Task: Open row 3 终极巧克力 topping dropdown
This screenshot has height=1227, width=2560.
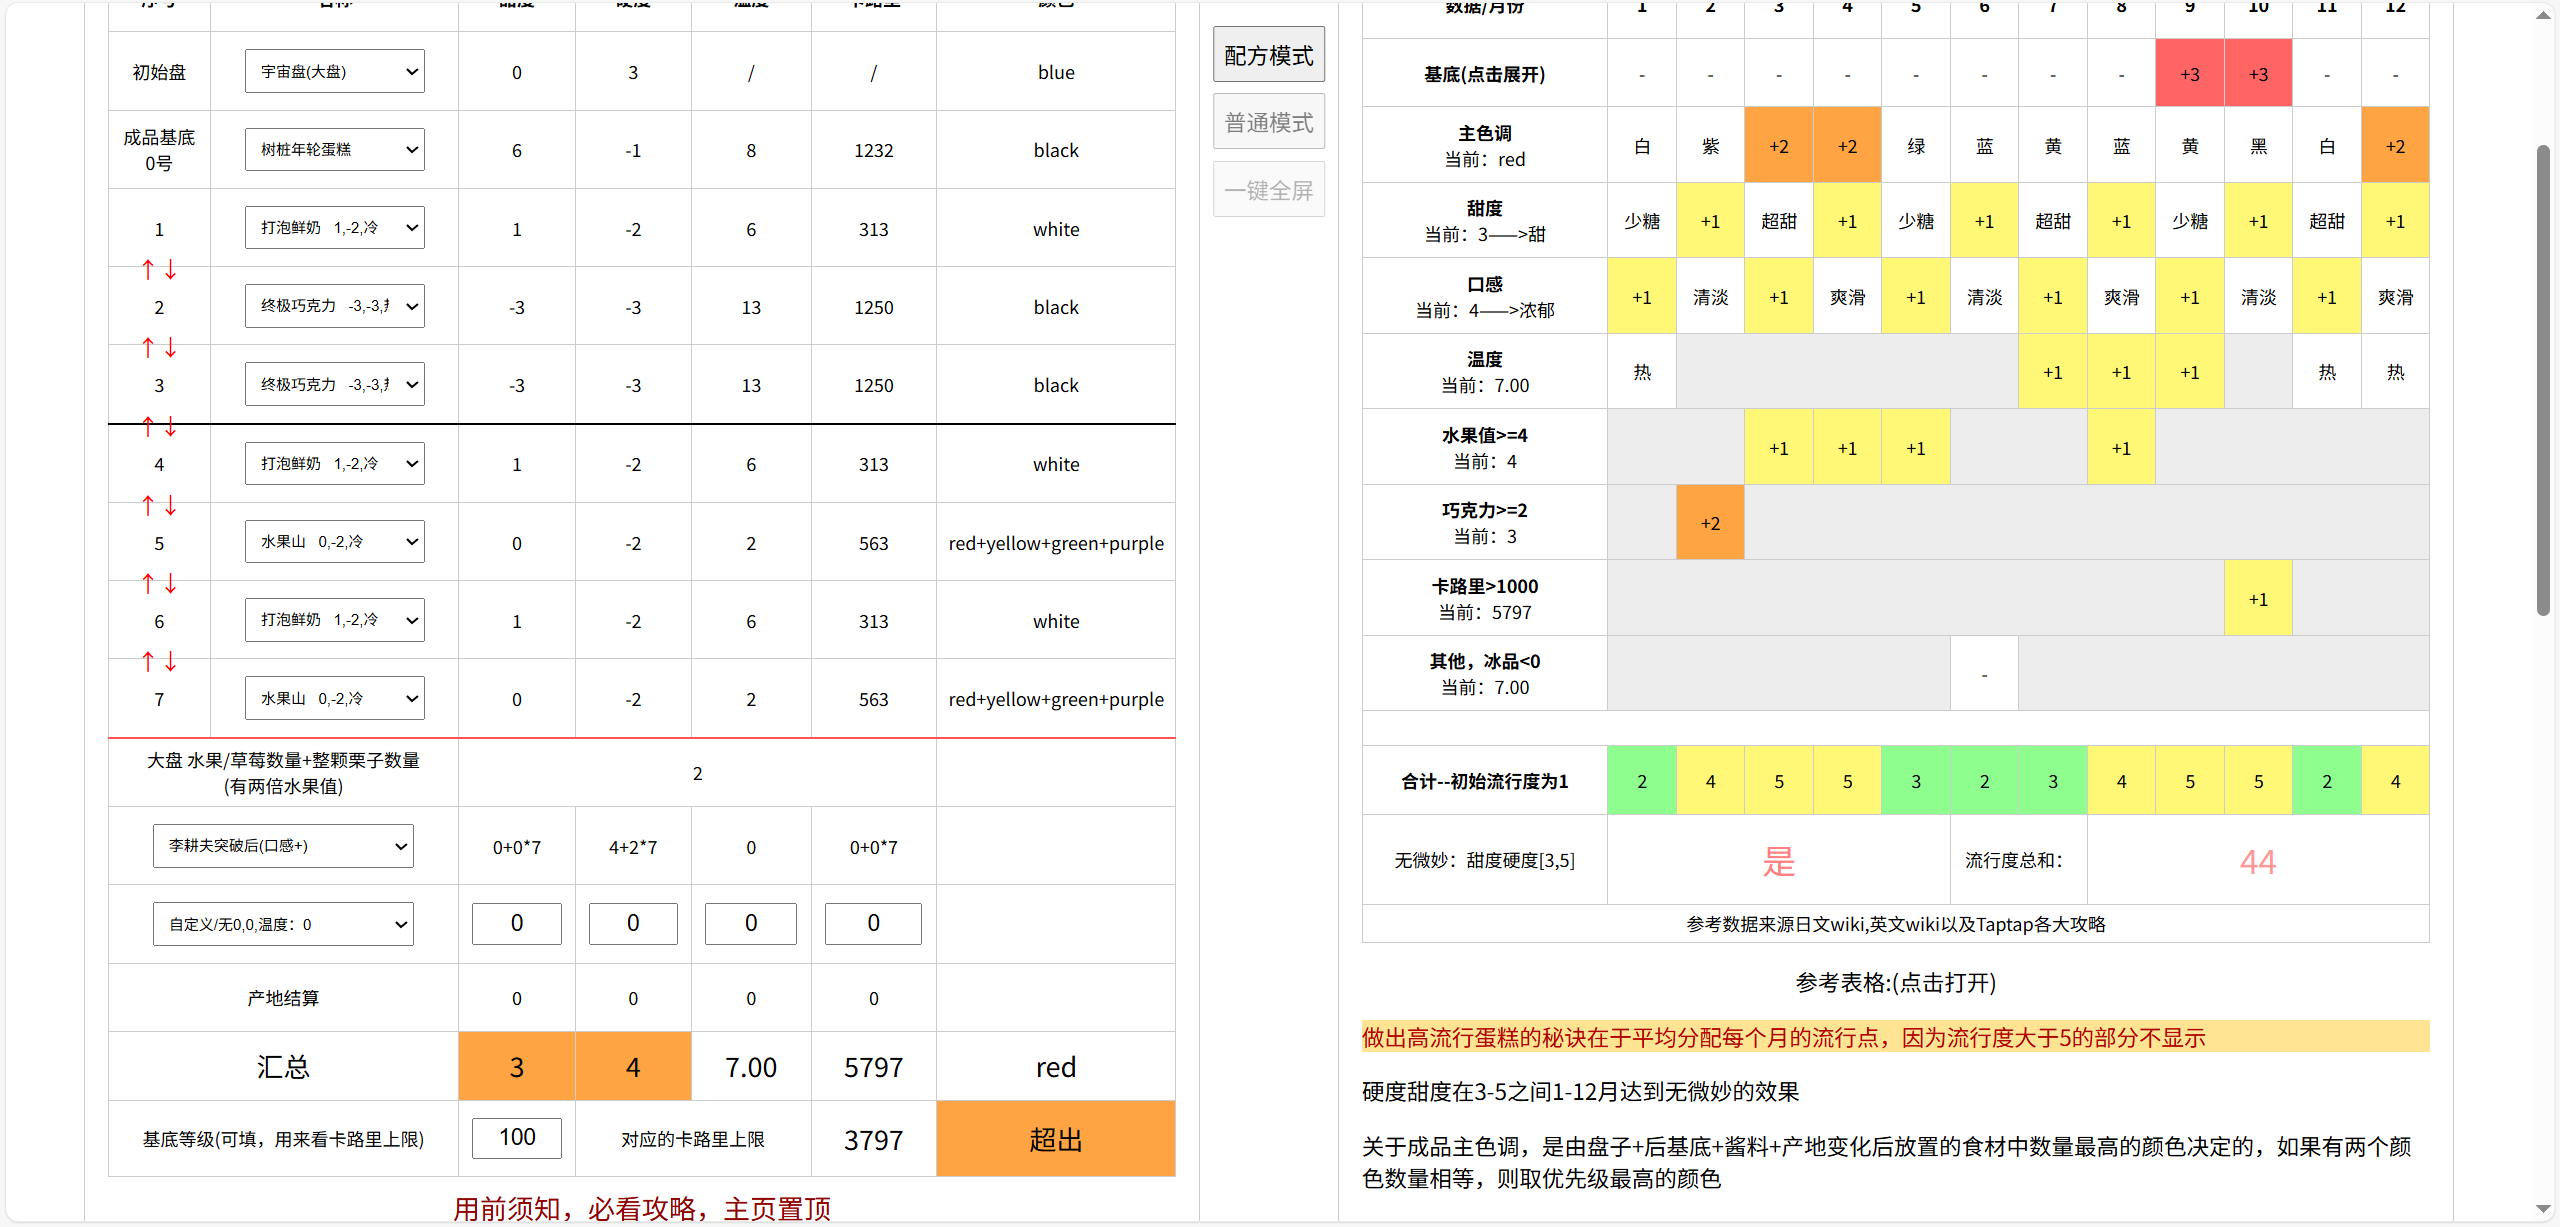Action: pyautogui.click(x=335, y=384)
